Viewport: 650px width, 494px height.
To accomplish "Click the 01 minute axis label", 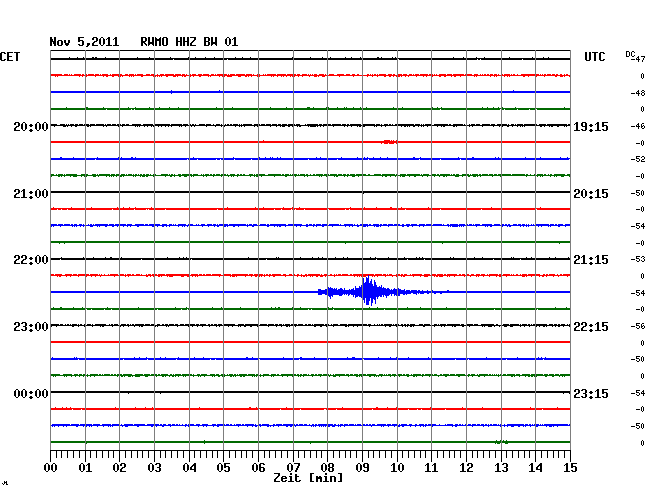I will (85, 467).
